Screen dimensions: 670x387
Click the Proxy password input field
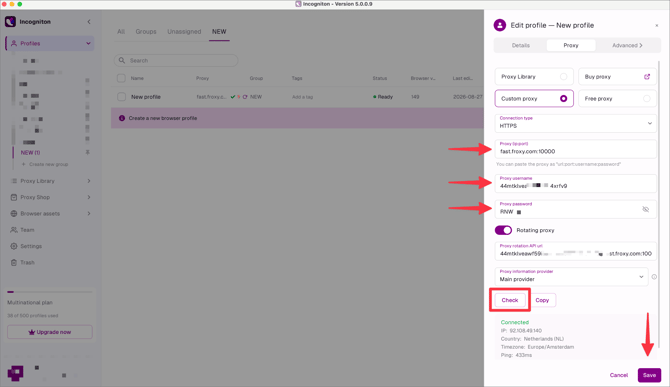[576, 209]
